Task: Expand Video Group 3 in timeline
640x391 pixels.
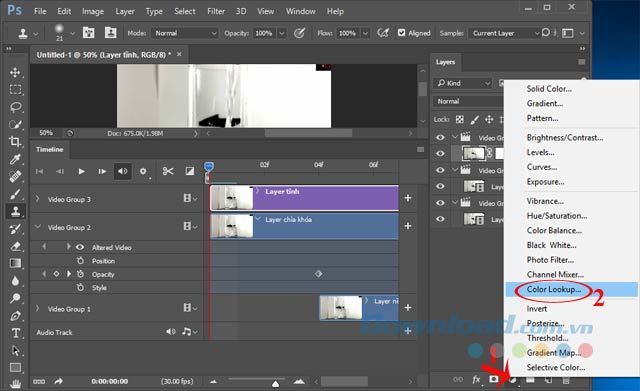Action: tap(38, 199)
